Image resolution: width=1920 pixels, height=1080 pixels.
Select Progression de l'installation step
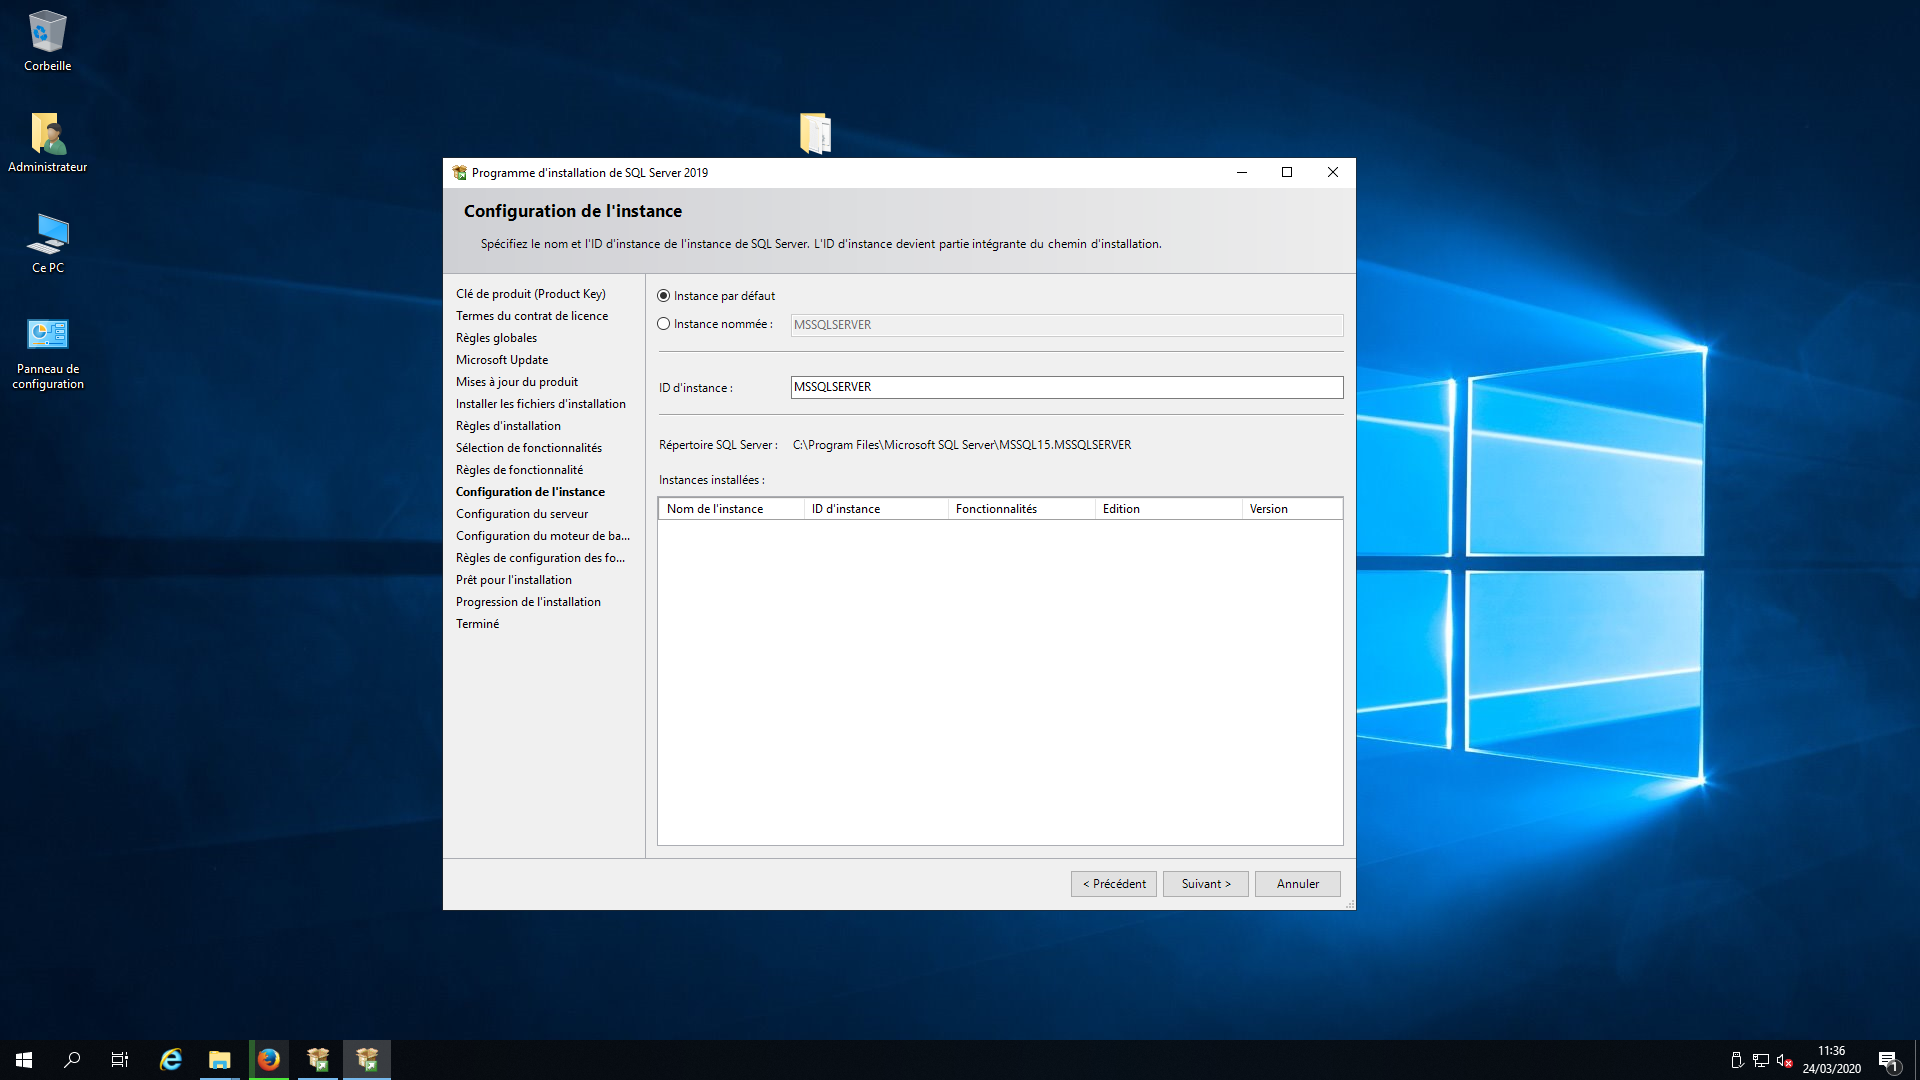[528, 602]
